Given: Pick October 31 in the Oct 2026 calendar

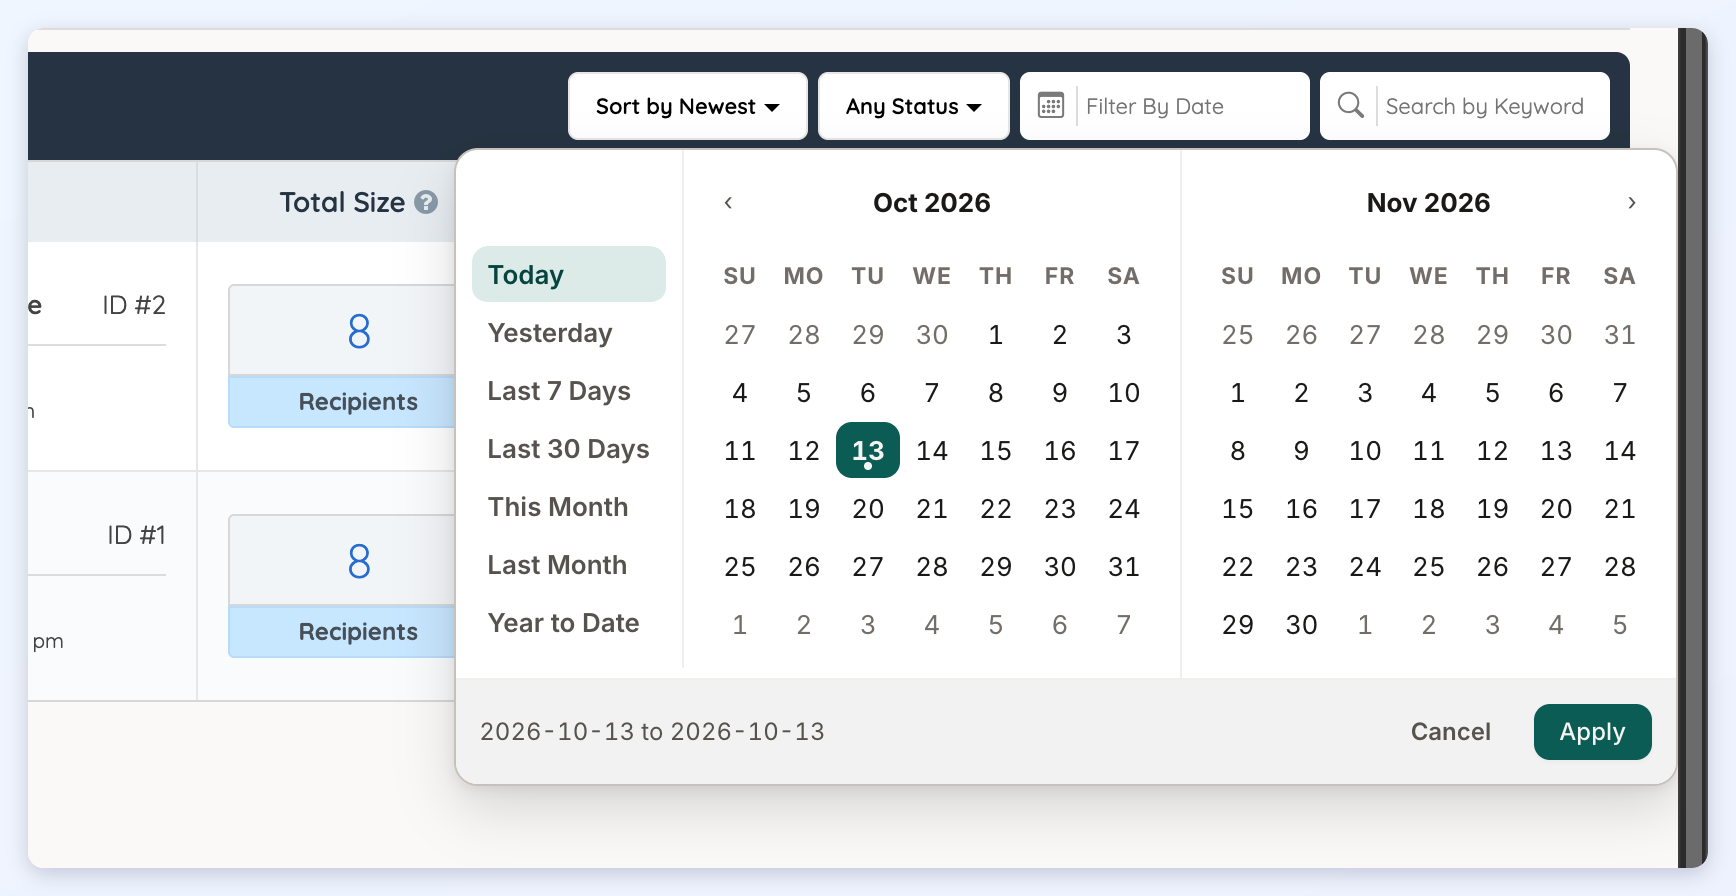Looking at the screenshot, I should 1124,567.
